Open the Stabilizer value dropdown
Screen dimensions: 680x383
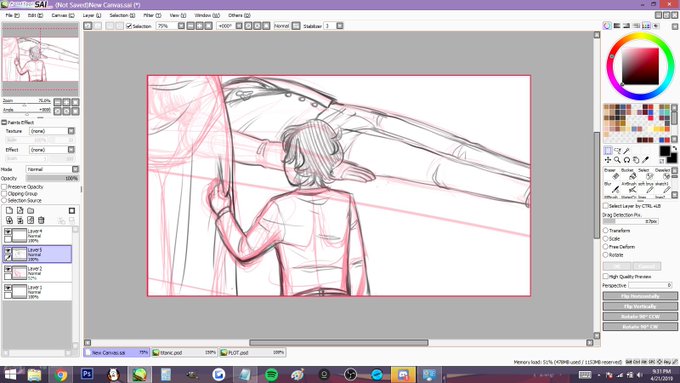pyautogui.click(x=340, y=26)
